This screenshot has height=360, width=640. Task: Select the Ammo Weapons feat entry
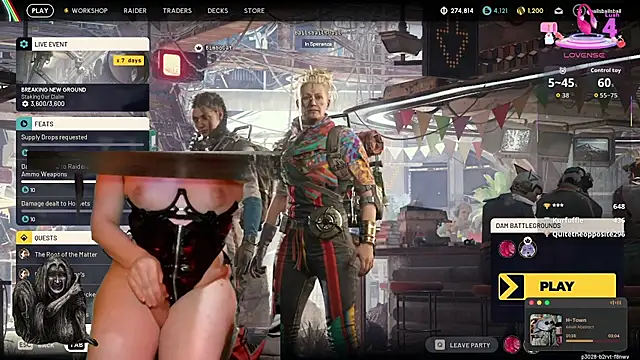point(44,174)
